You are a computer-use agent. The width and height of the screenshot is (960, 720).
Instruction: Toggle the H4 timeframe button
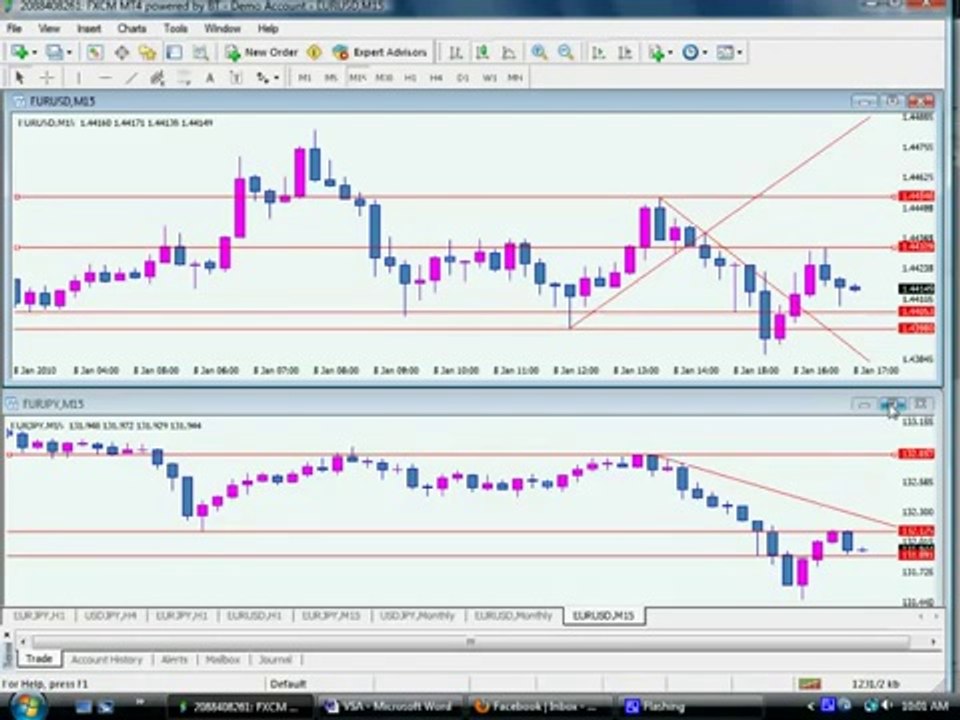(x=436, y=78)
